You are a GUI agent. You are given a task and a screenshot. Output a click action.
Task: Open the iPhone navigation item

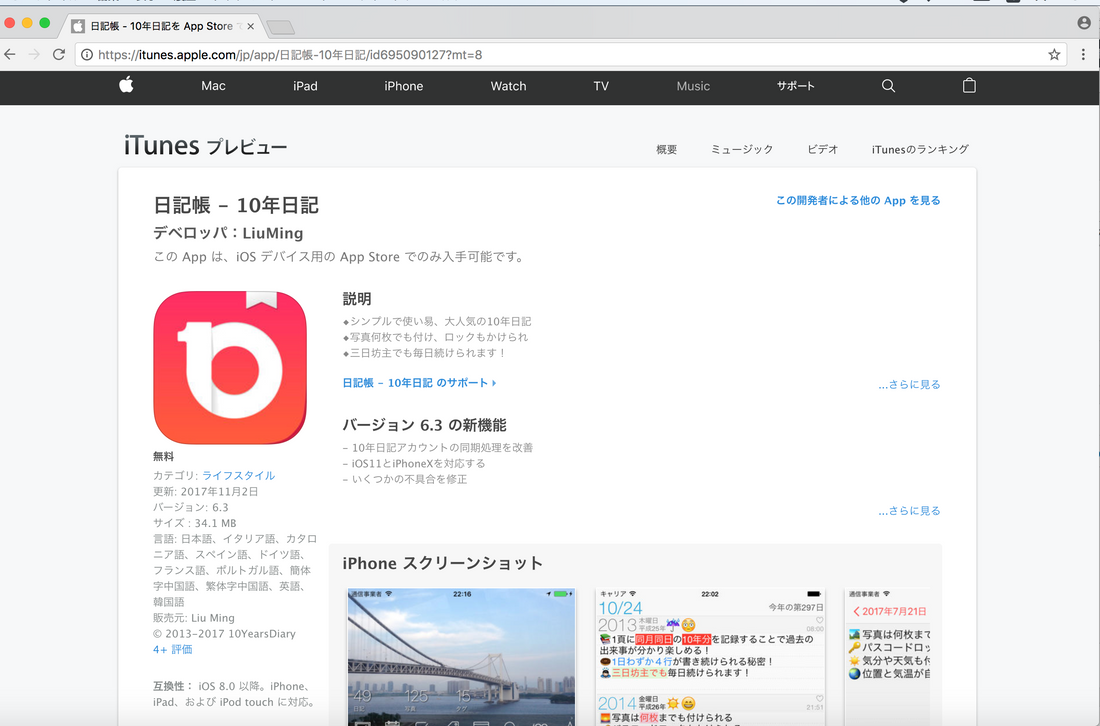(x=403, y=86)
